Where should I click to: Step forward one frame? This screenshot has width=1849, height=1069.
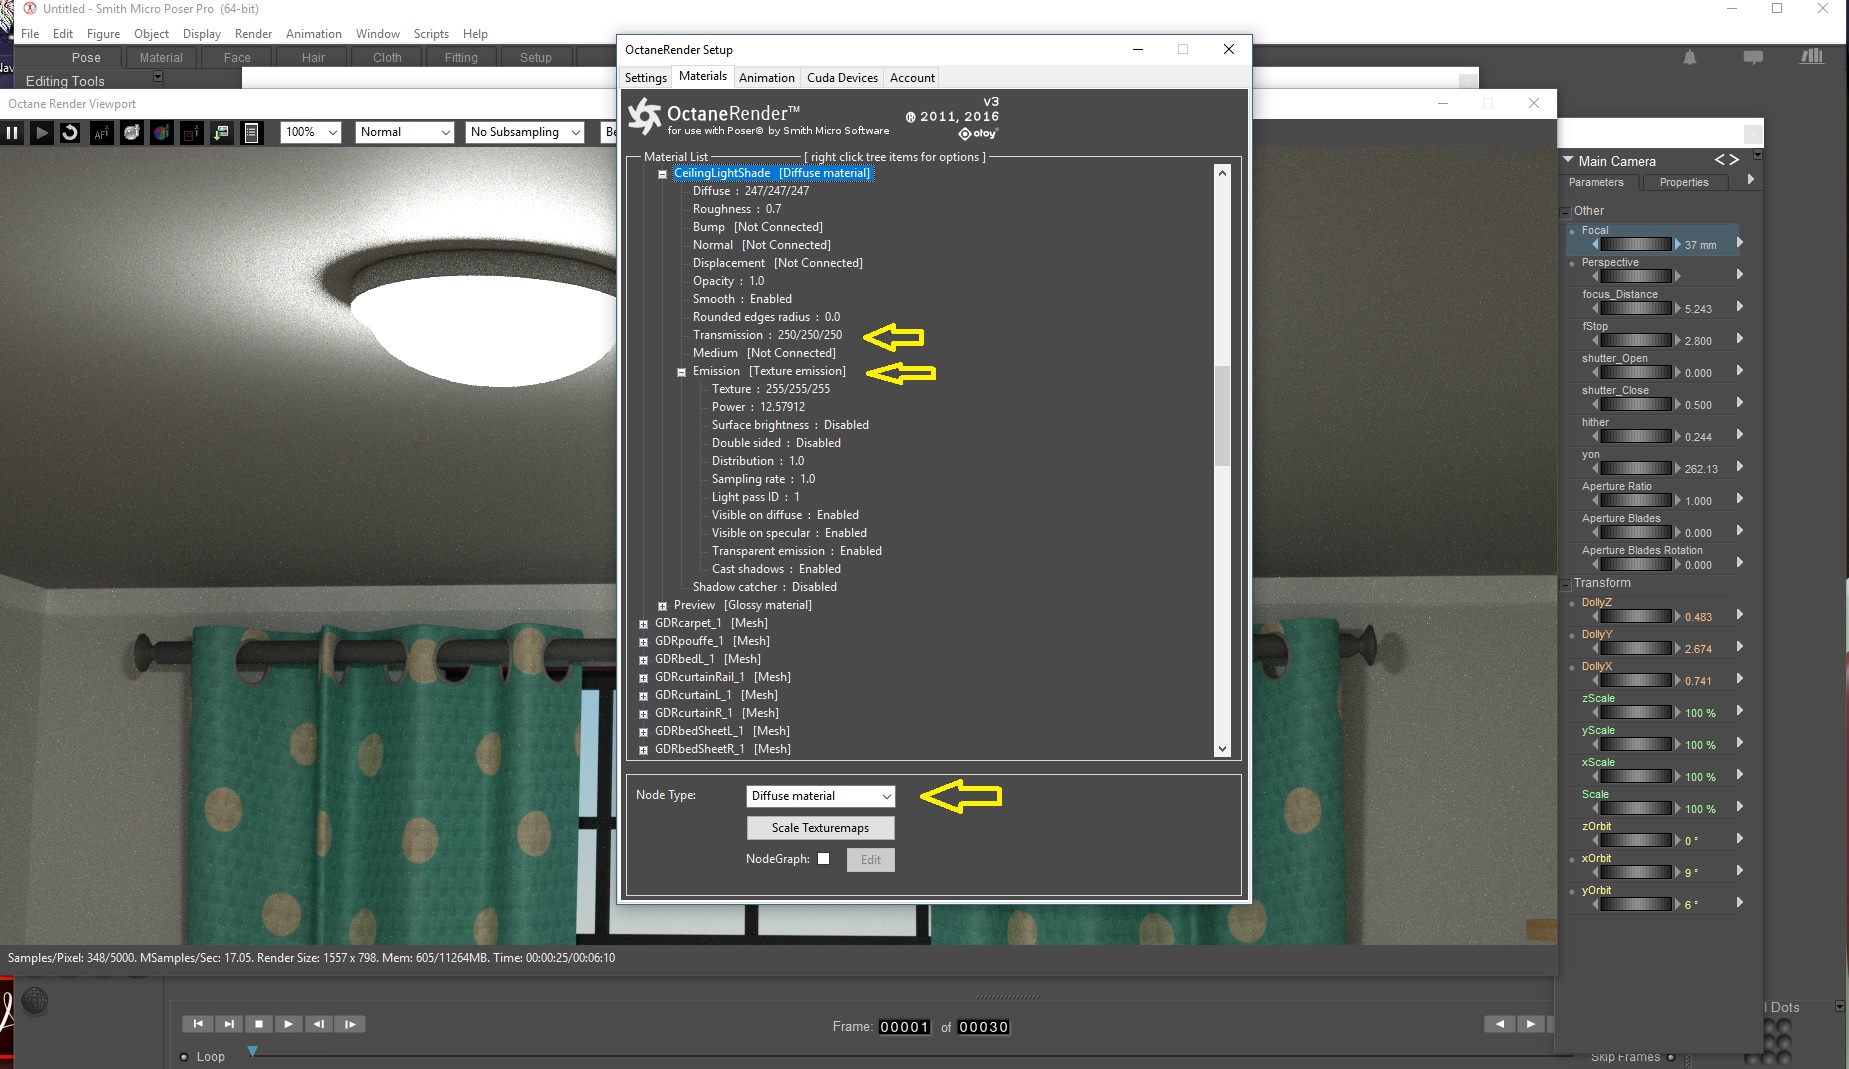(350, 1024)
